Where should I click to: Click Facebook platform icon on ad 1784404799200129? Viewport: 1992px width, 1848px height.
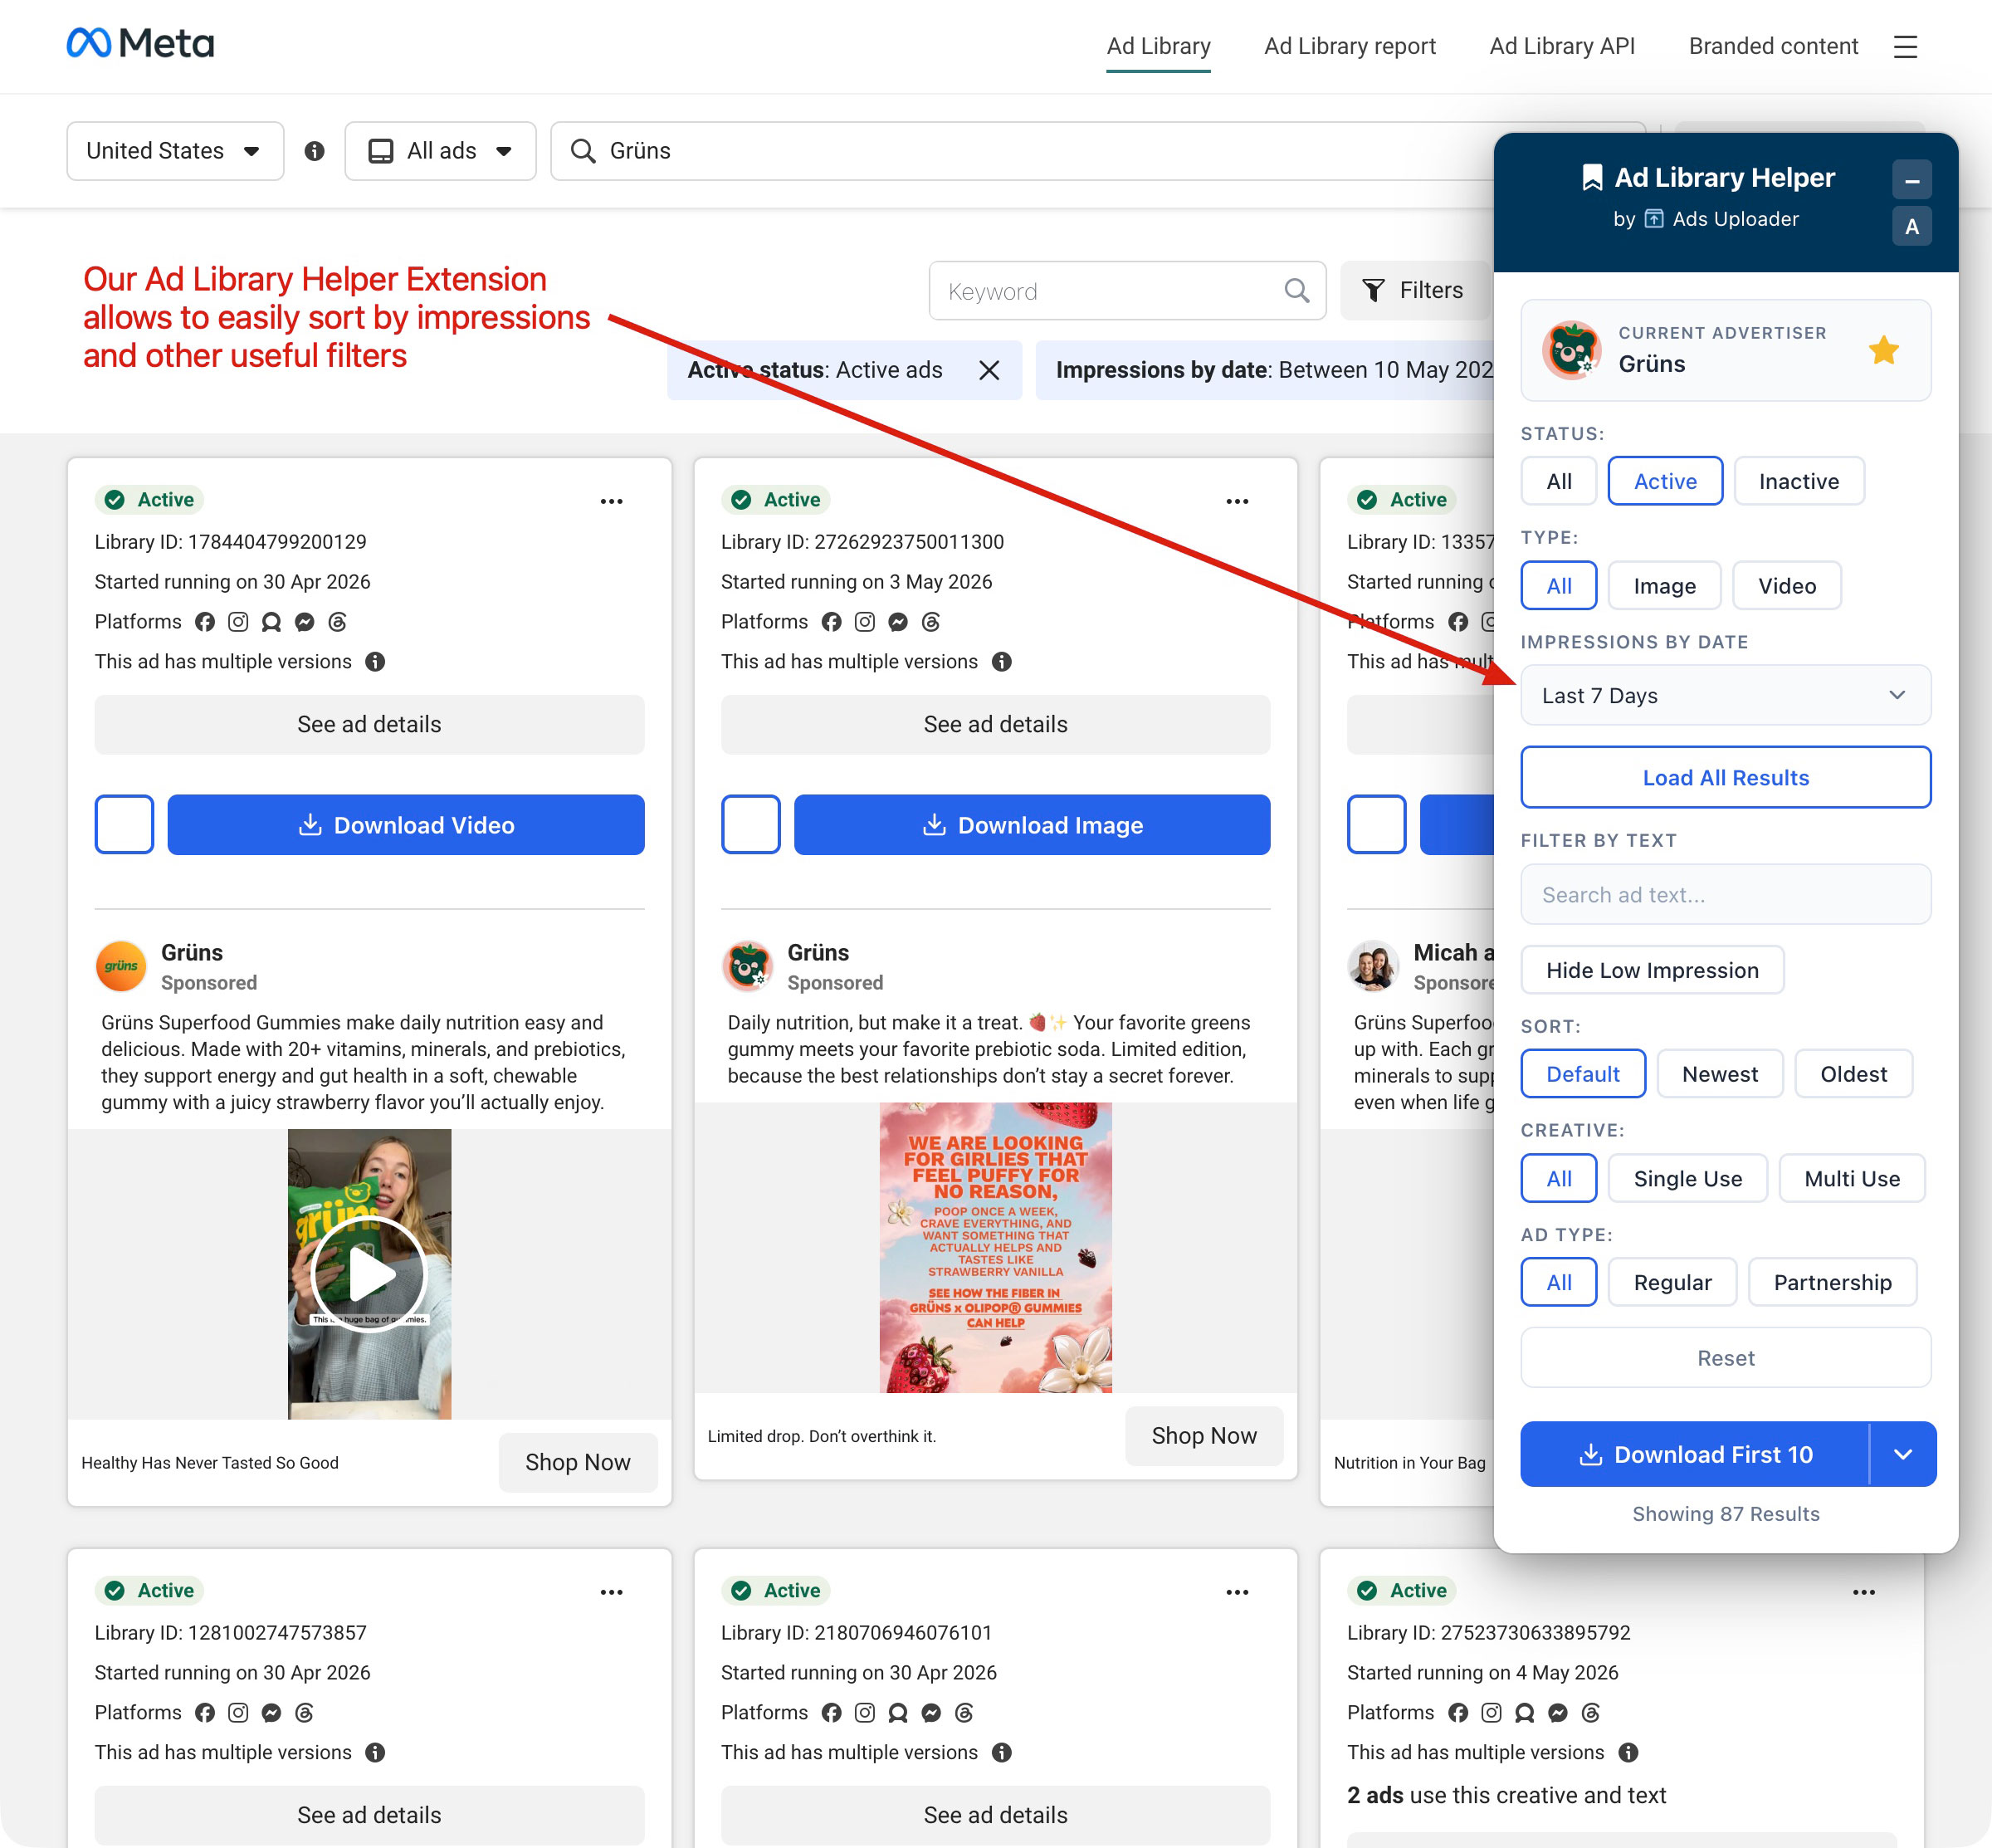tap(205, 622)
